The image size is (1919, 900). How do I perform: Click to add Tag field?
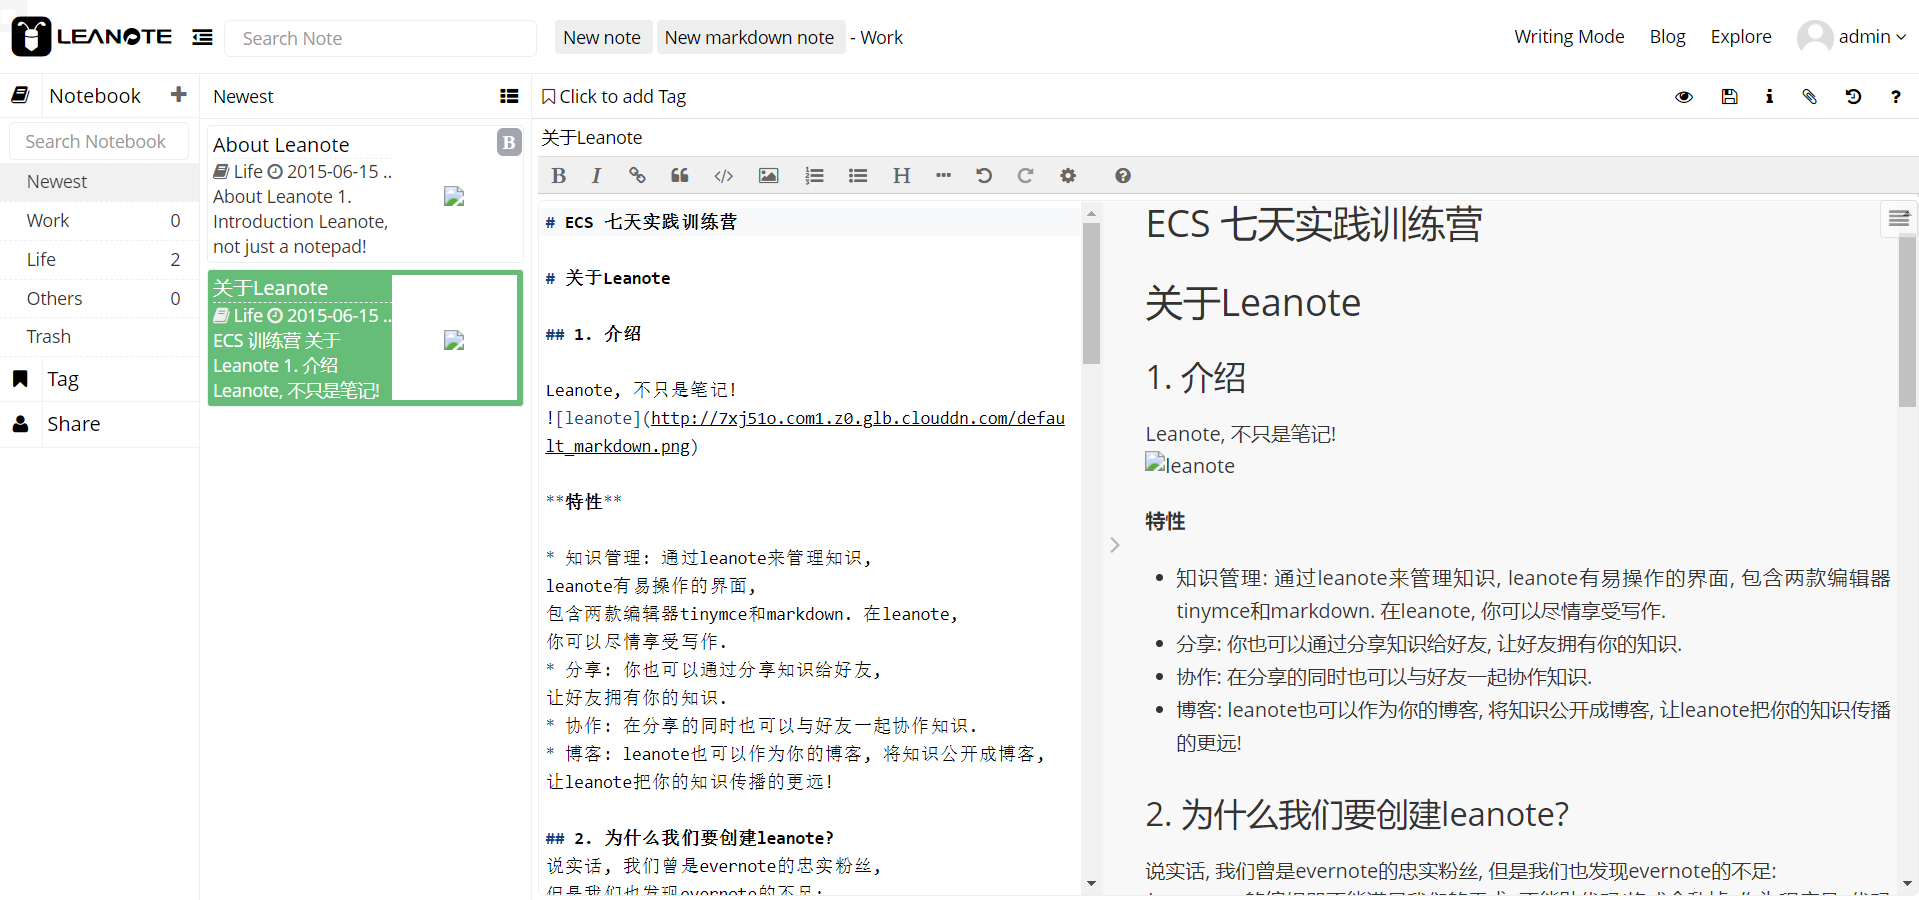pyautogui.click(x=622, y=97)
